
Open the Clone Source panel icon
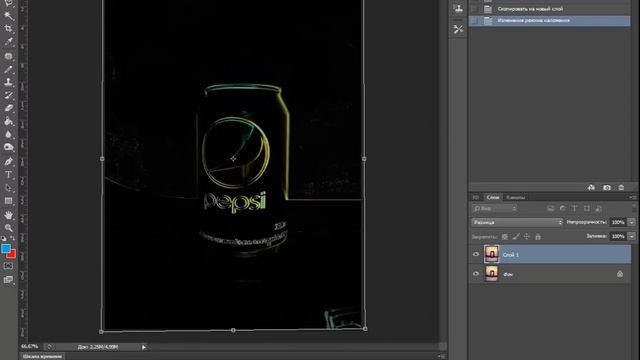458,8
